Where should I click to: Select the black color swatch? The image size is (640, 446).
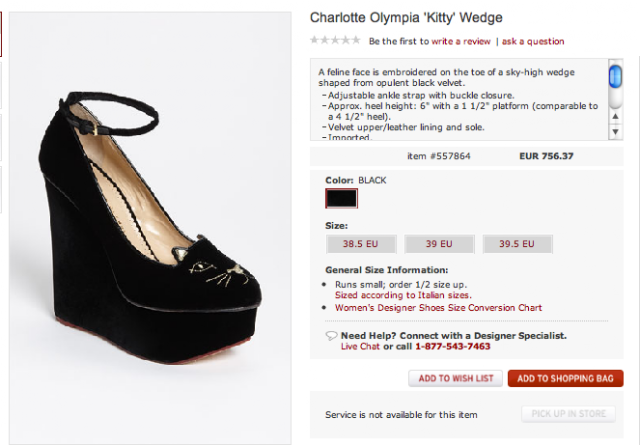pyautogui.click(x=342, y=198)
